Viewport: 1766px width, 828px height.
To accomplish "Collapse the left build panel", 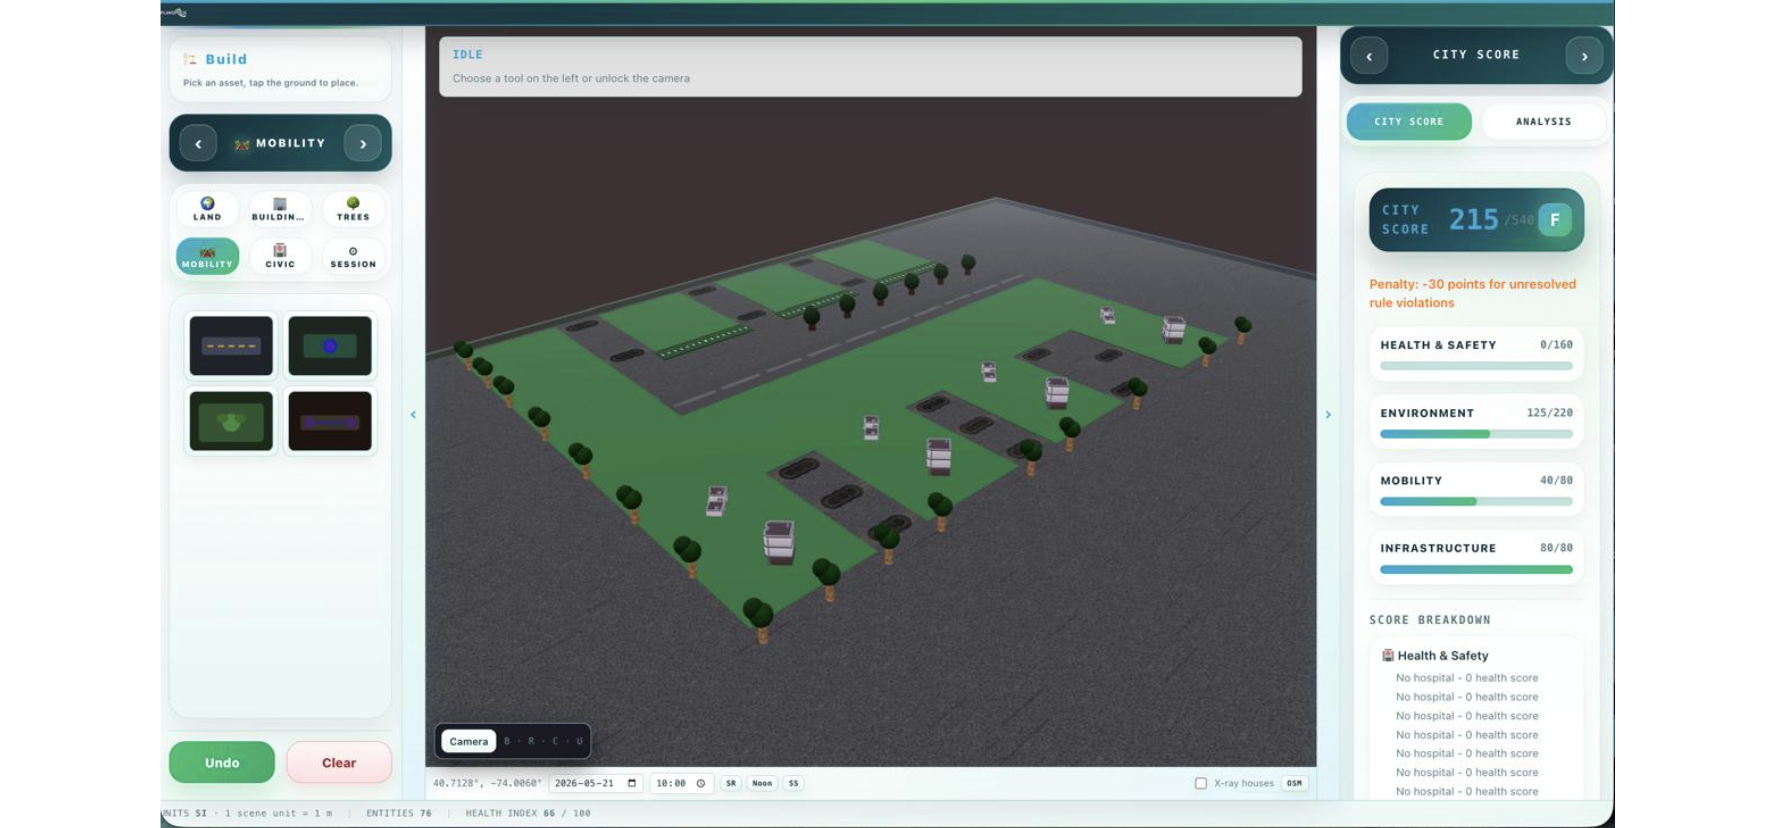I will pyautogui.click(x=413, y=414).
